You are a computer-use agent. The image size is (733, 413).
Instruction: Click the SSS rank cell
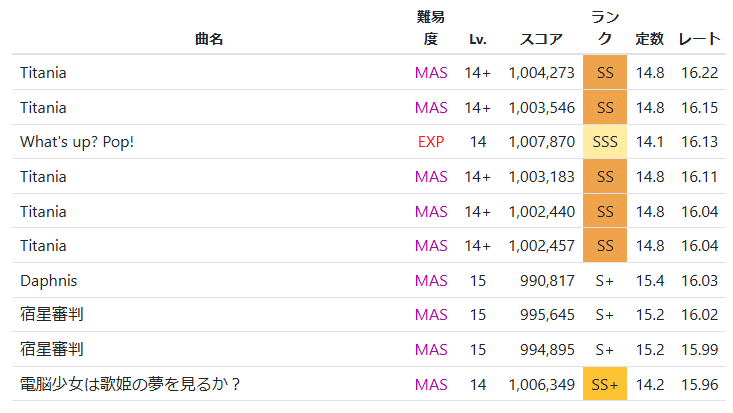coord(605,142)
